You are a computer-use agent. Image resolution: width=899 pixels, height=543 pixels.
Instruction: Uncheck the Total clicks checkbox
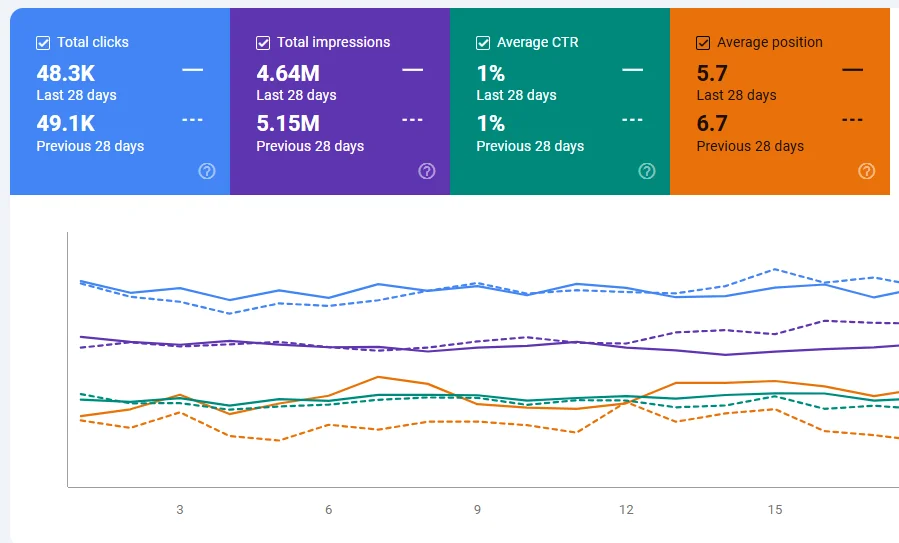pos(43,43)
